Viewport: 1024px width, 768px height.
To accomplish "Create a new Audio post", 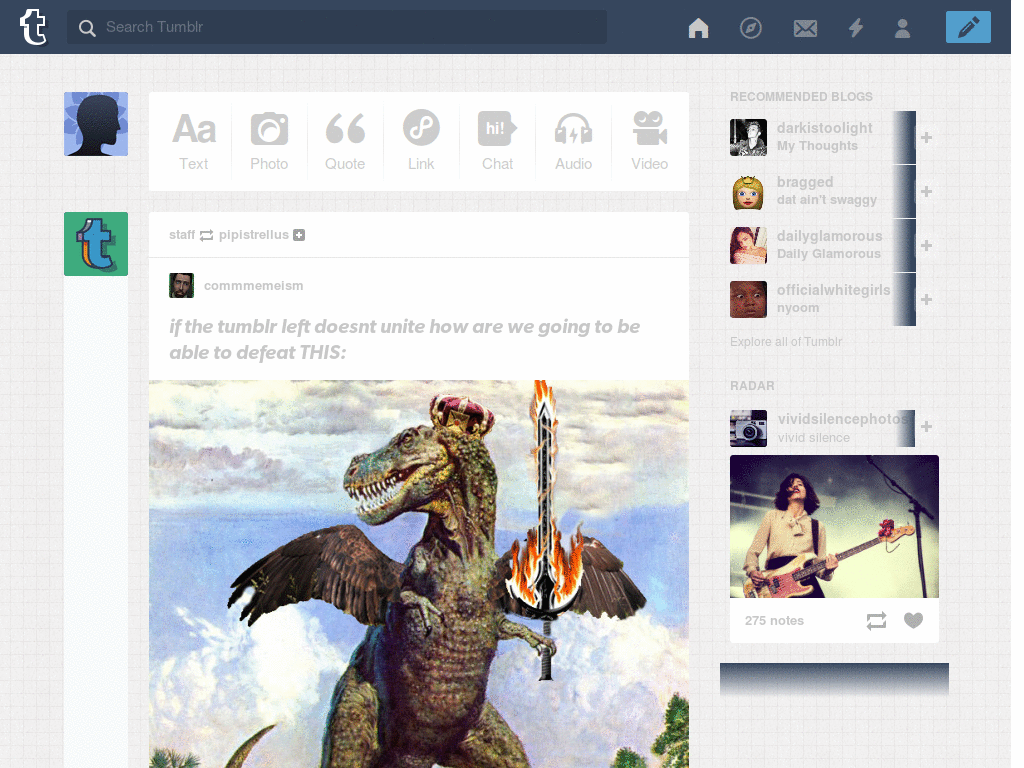I will (x=573, y=141).
